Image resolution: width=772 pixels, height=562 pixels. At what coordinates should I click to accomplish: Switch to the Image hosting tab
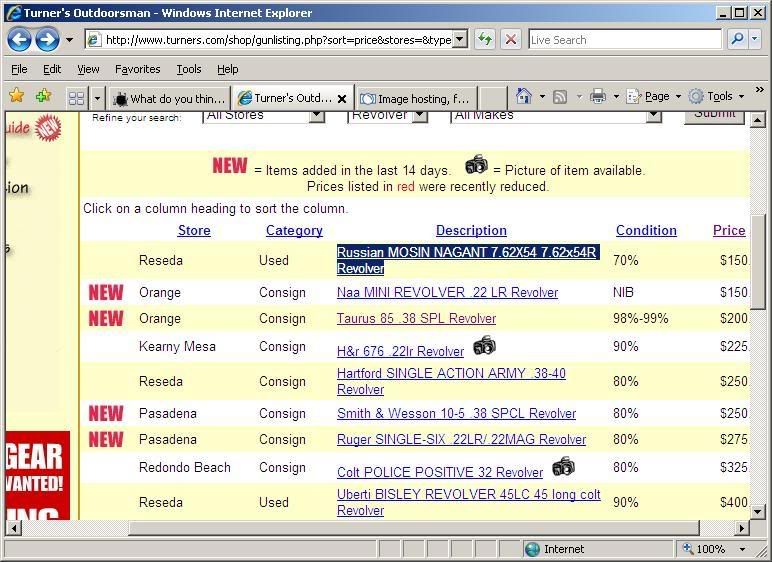point(415,98)
